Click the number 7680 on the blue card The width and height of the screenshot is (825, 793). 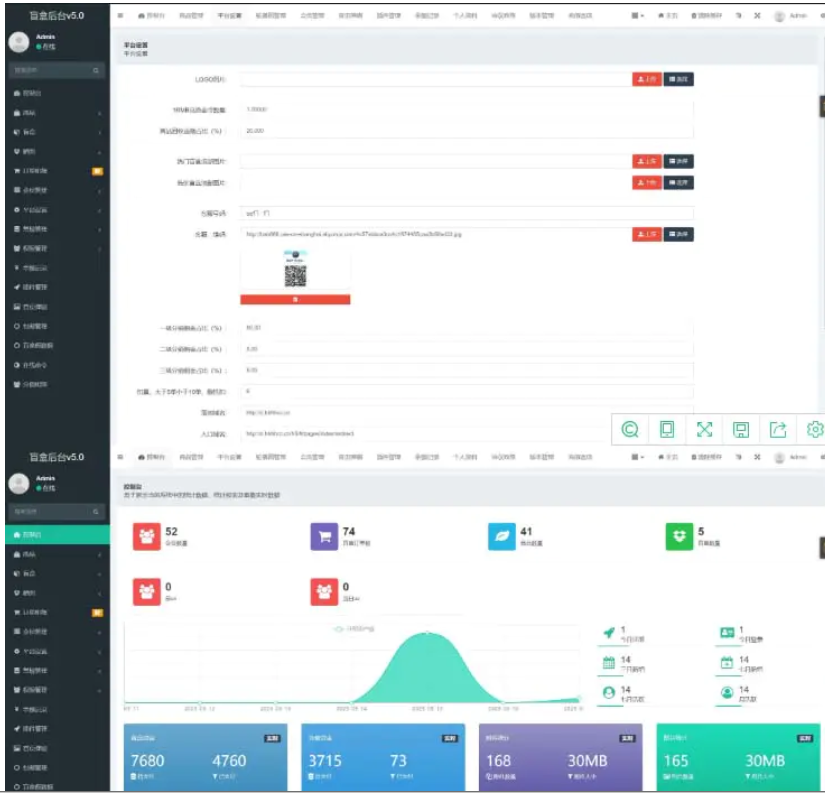click(147, 761)
